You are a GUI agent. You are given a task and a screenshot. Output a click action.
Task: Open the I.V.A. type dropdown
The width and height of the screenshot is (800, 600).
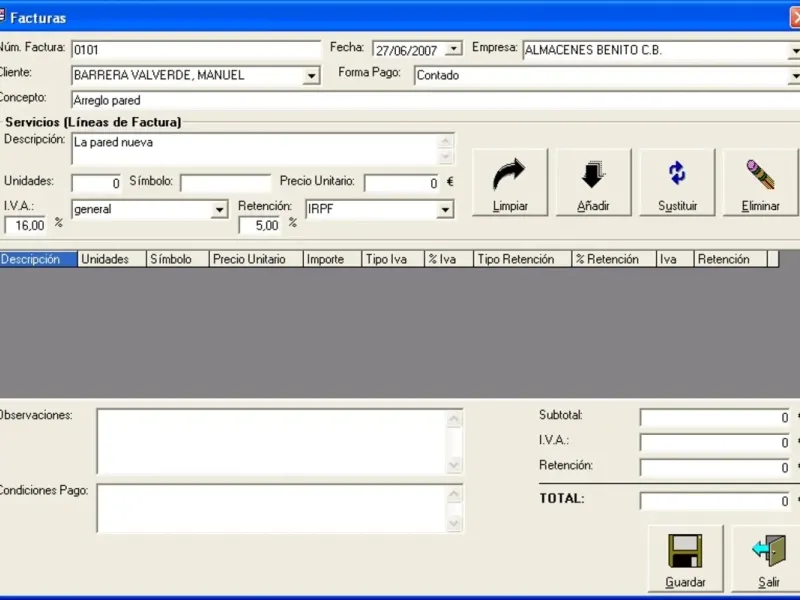tap(220, 210)
